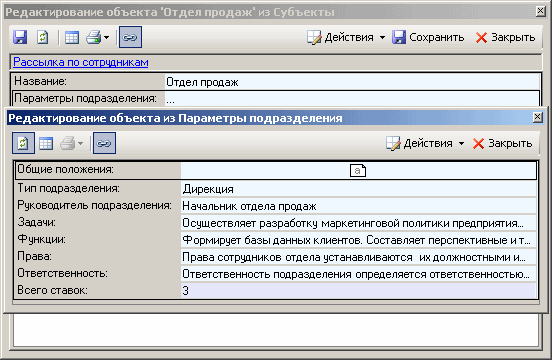
Task: Click the Название field with Отдел продаж
Action: pyautogui.click(x=352, y=82)
